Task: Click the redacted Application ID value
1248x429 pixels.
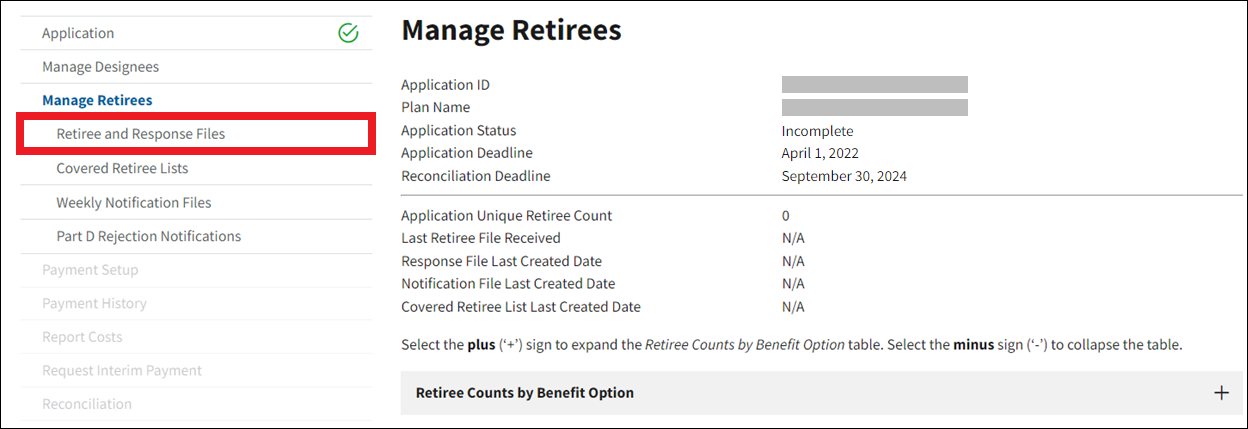Action: (x=874, y=85)
